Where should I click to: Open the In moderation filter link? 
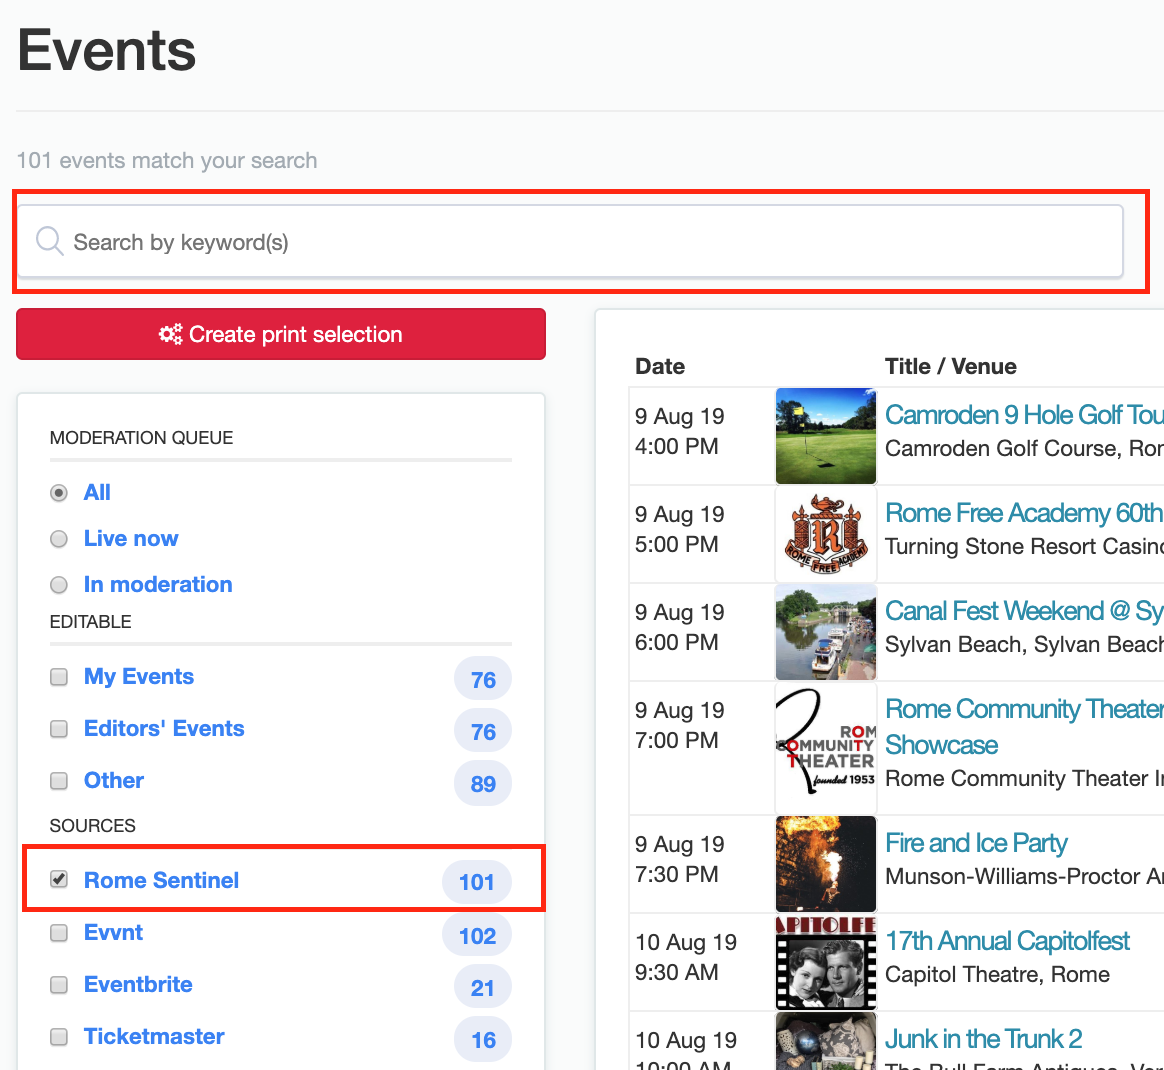click(x=158, y=584)
